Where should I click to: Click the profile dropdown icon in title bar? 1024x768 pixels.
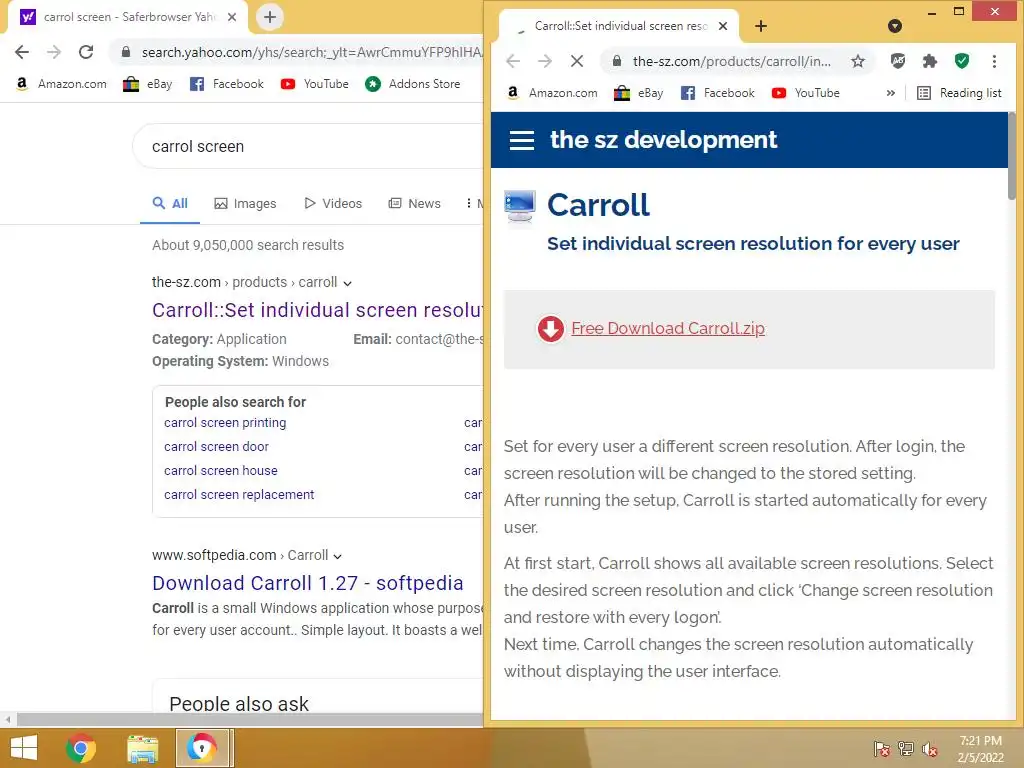pyautogui.click(x=895, y=26)
